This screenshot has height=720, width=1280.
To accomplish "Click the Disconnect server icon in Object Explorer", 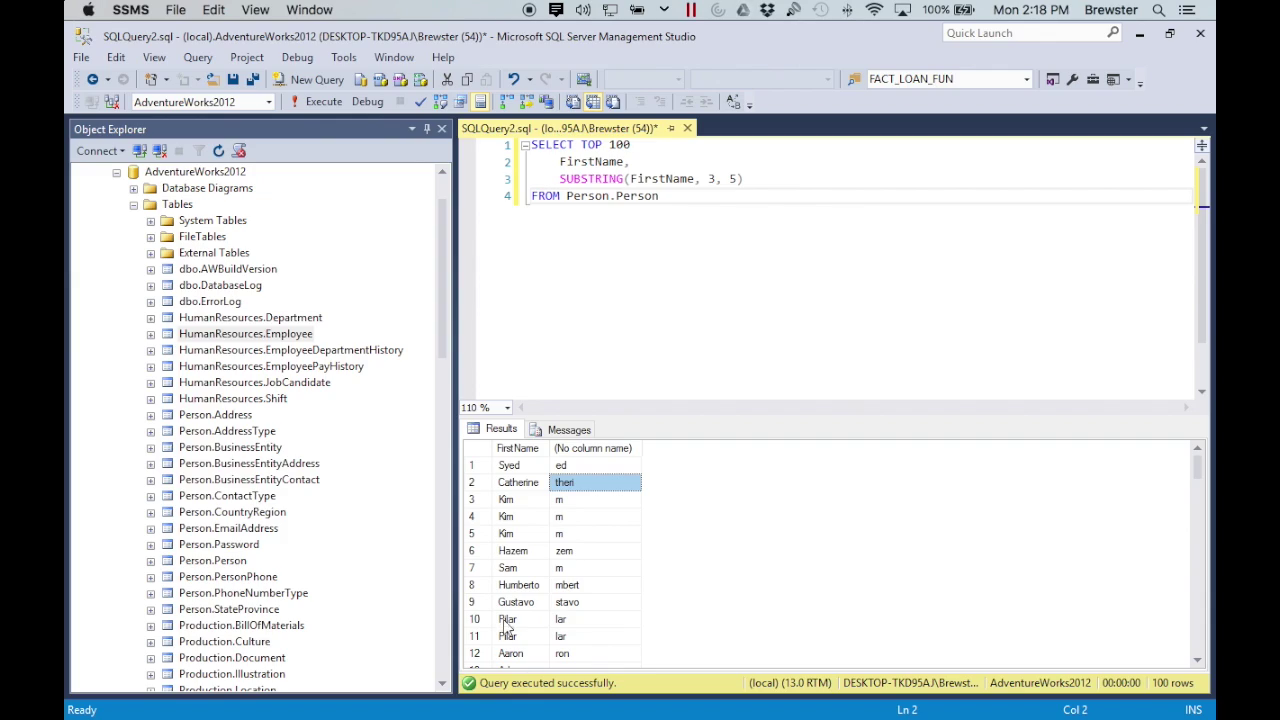I will [158, 151].
